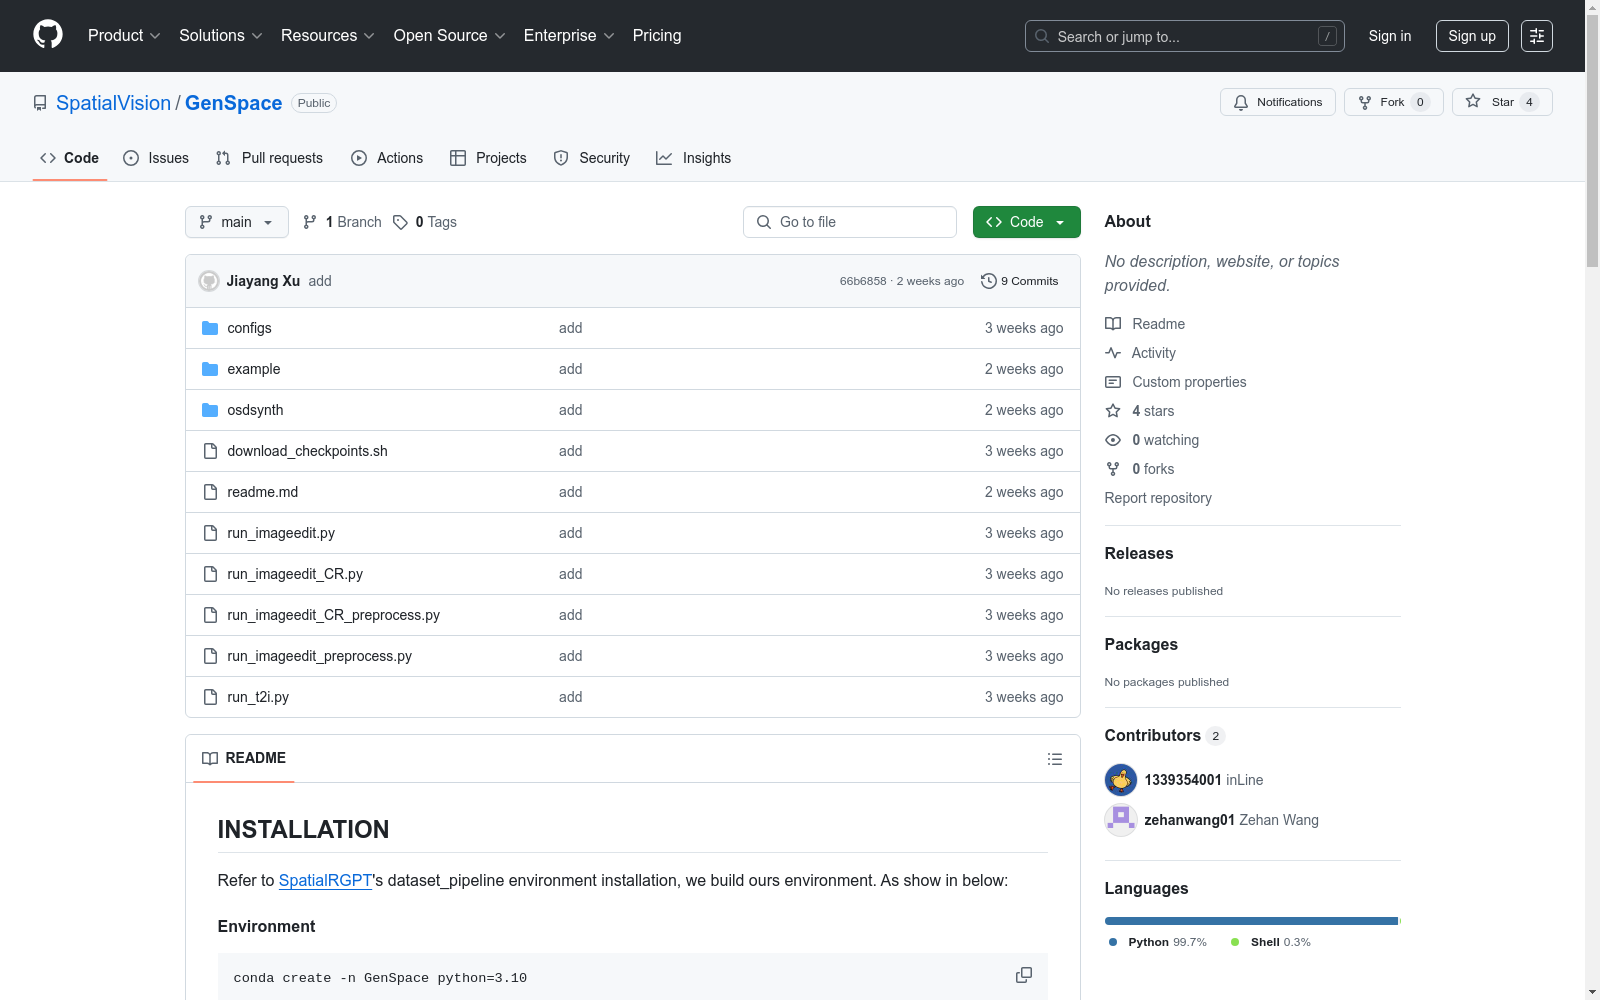Click the eye icon next to 0 watching
Viewport: 1600px width, 1000px height.
(x=1113, y=440)
